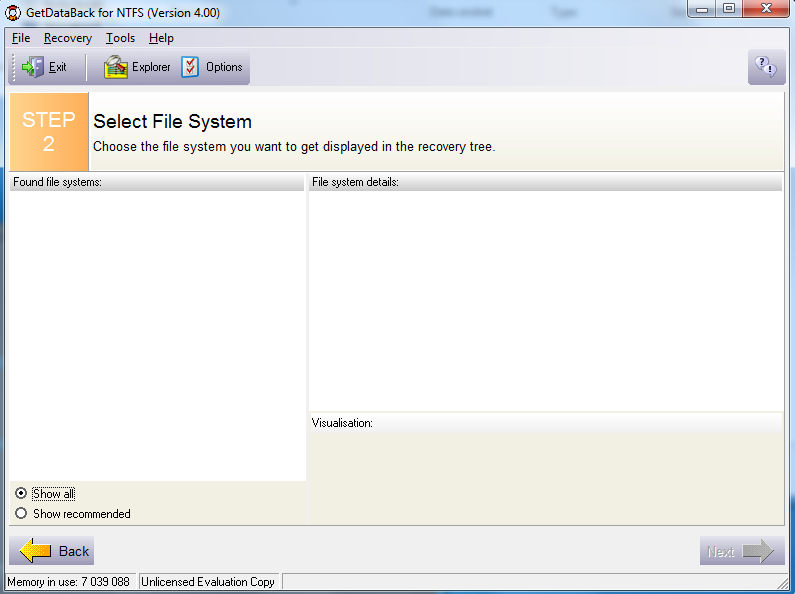Screen dimensions: 795x594
Task: Maximize the GetDataBack window
Action: tap(729, 9)
